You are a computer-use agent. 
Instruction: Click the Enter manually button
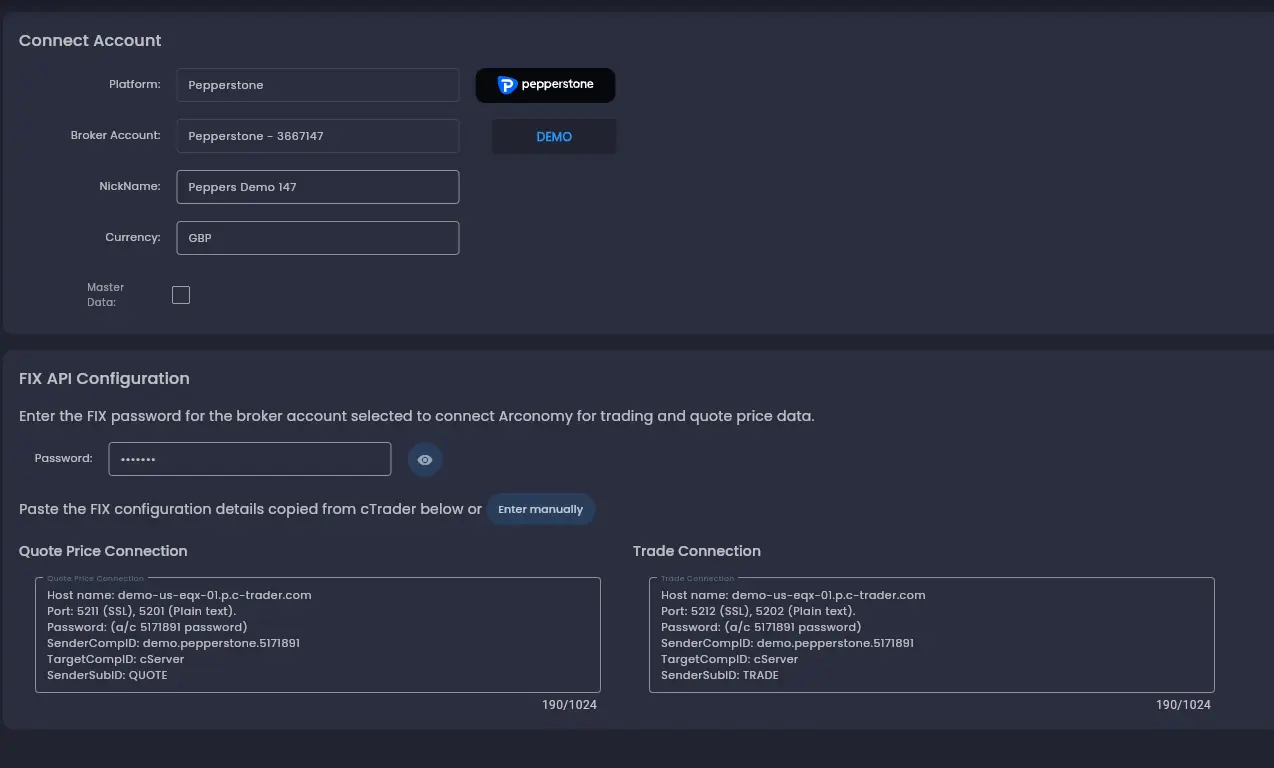(x=540, y=509)
